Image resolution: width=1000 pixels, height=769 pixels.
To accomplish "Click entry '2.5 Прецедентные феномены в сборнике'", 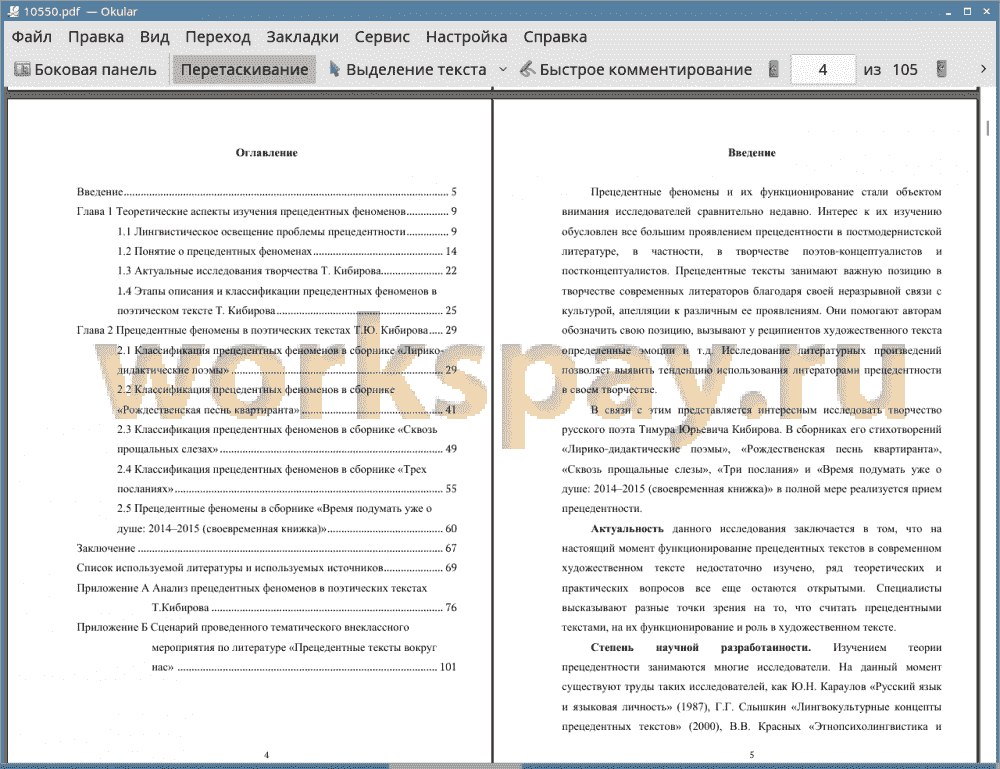I will pos(287,518).
